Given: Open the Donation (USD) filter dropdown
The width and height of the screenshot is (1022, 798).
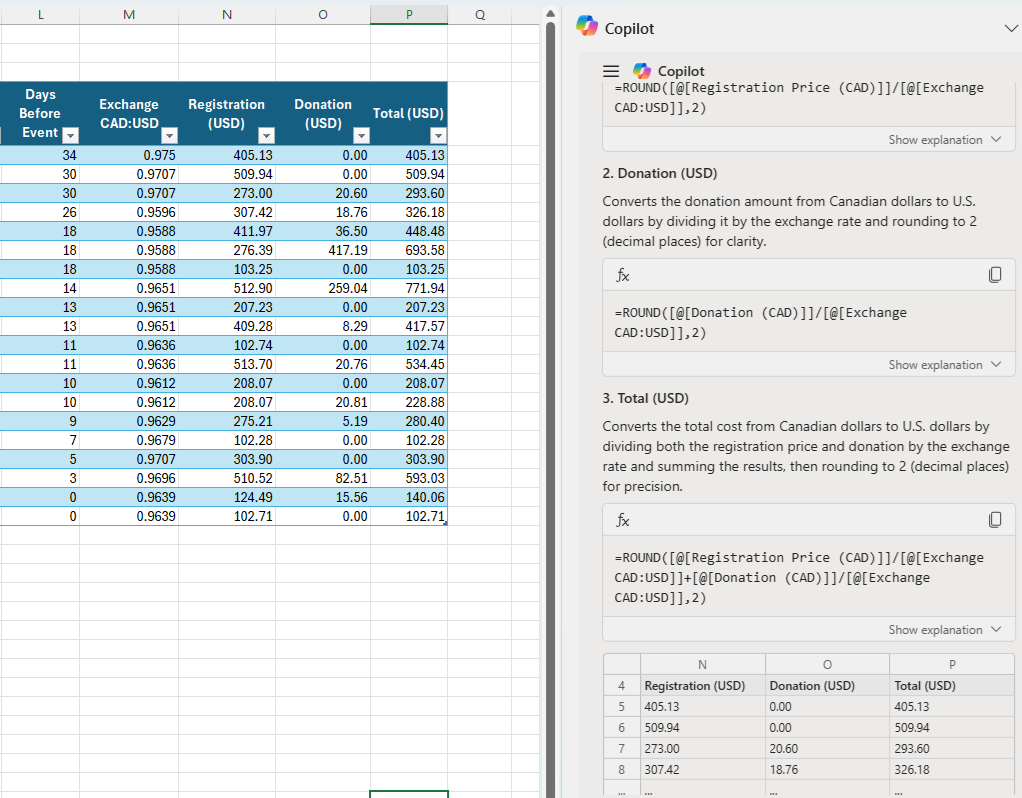Looking at the screenshot, I should pyautogui.click(x=360, y=135).
